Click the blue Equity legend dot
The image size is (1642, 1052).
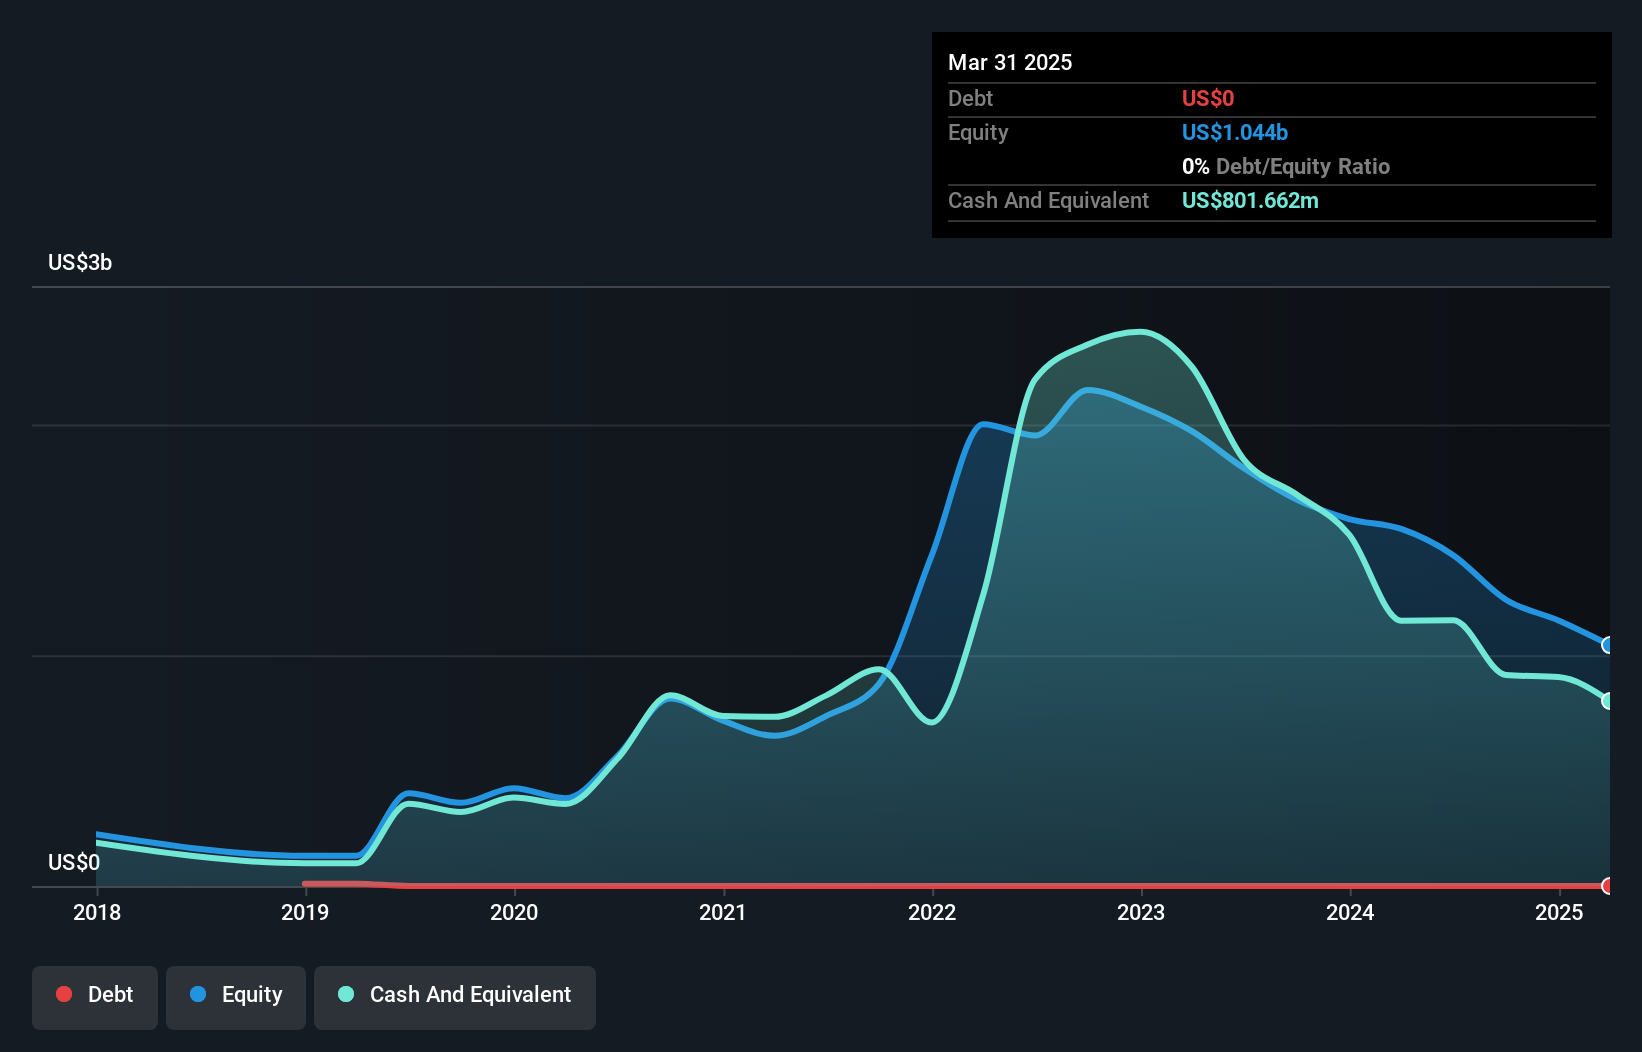198,994
